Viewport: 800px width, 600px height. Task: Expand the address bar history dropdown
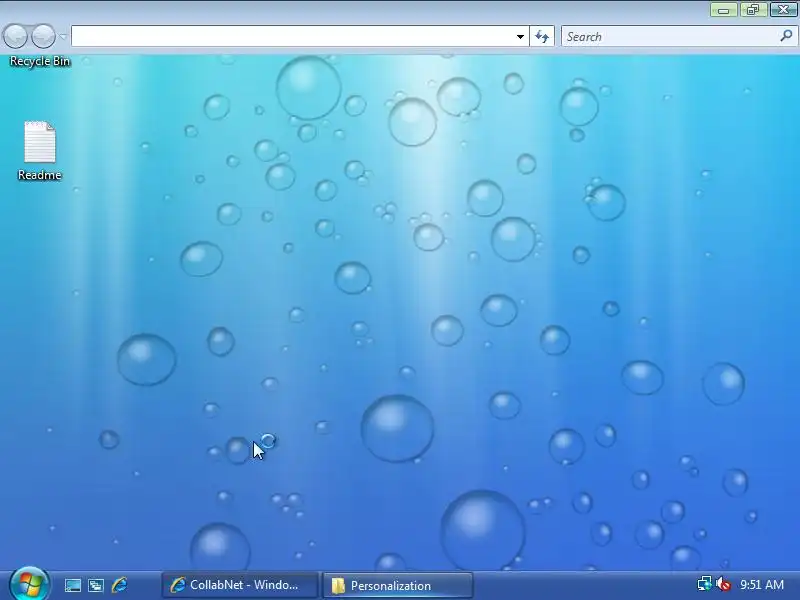[520, 36]
